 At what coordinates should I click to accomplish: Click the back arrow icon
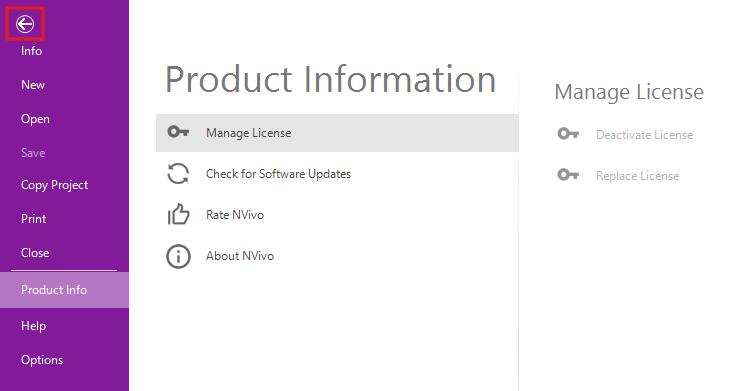[x=25, y=24]
